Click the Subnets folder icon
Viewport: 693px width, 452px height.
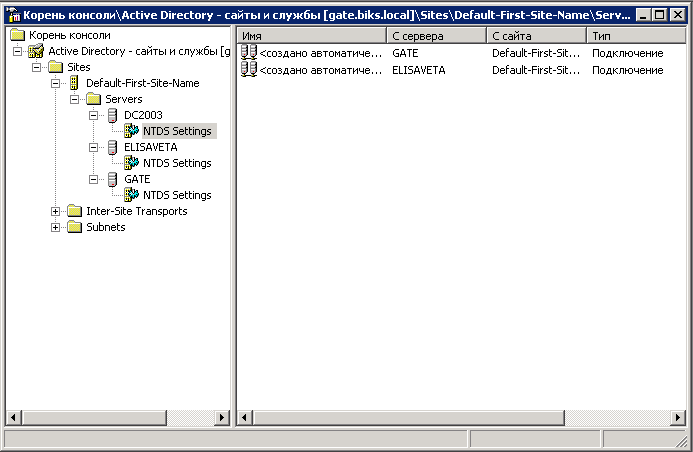click(74, 227)
